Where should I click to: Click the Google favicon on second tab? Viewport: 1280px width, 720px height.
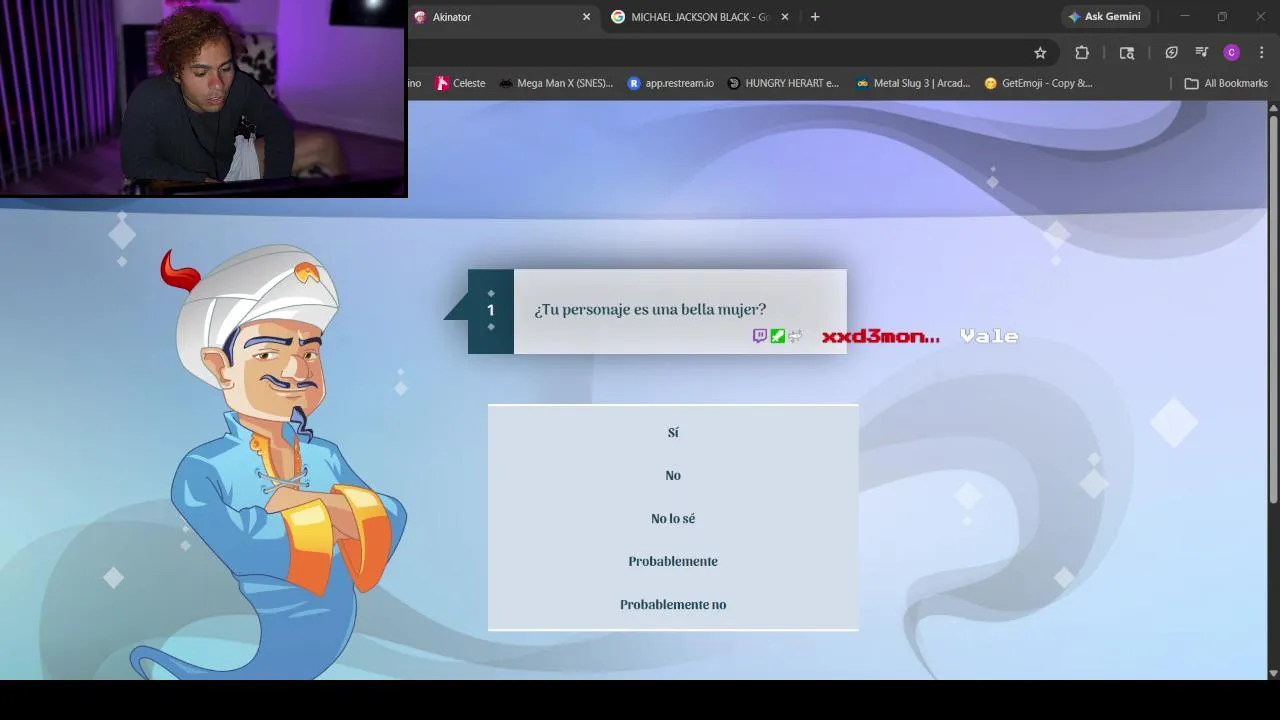(x=618, y=17)
